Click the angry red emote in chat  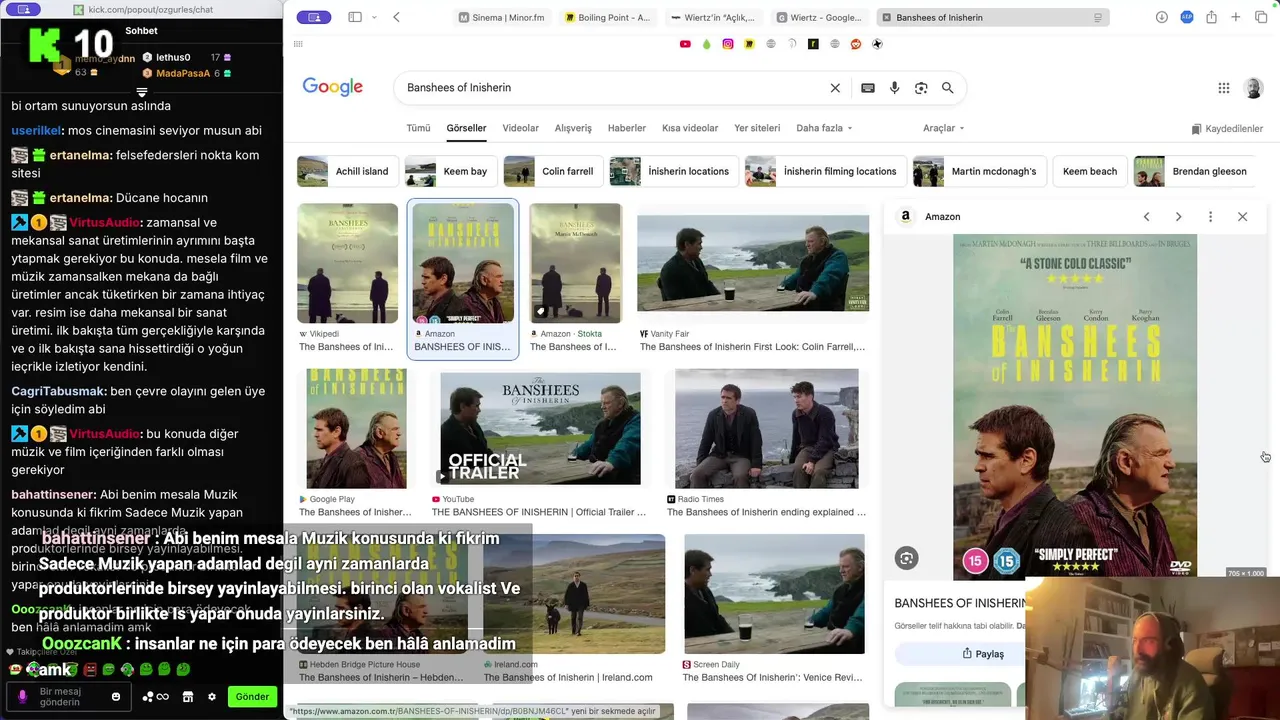(x=90, y=669)
